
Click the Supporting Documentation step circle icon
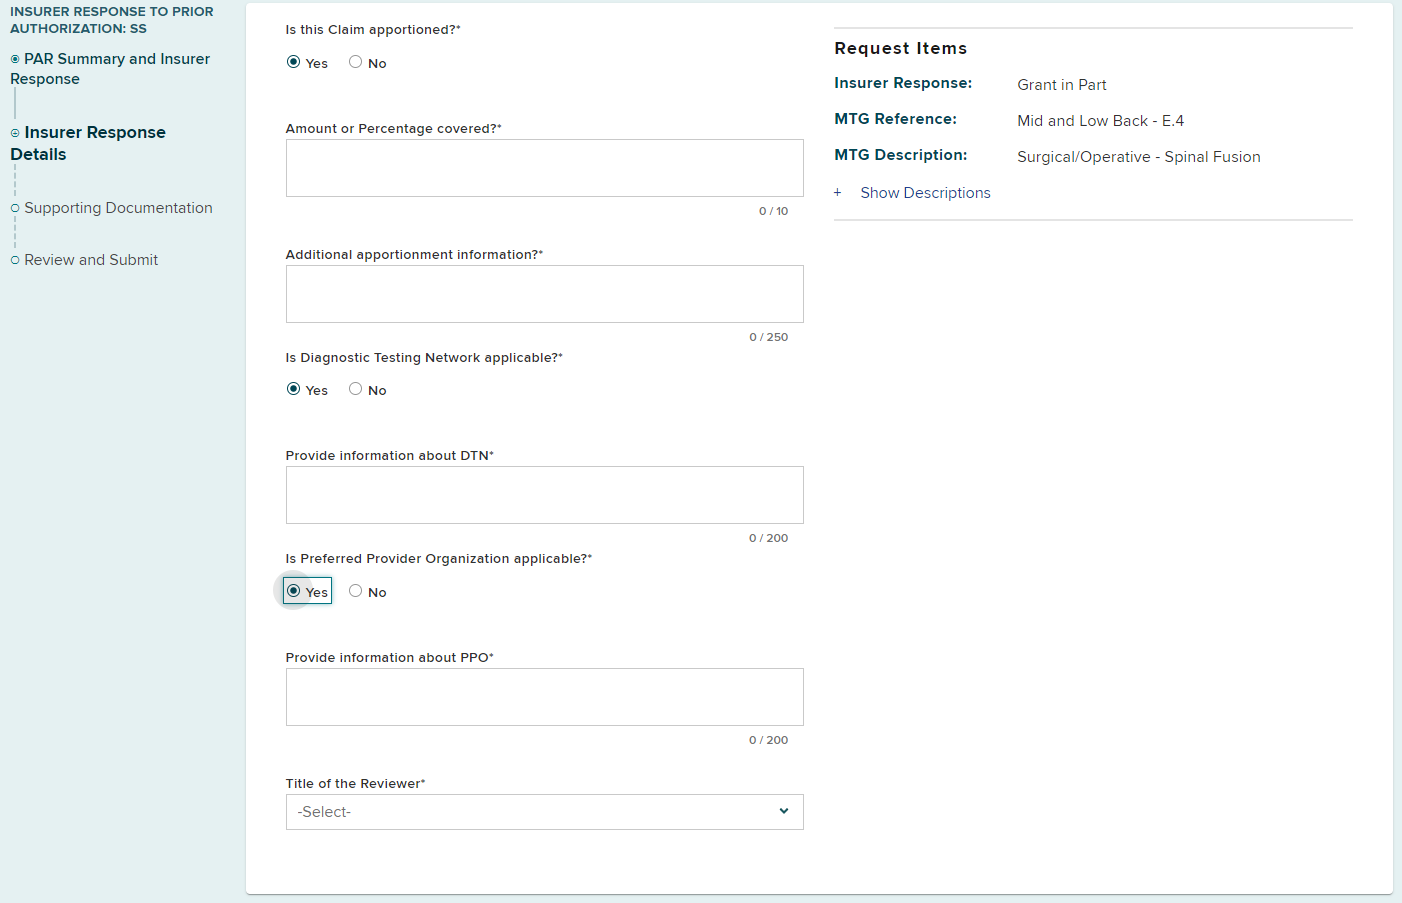click(15, 208)
